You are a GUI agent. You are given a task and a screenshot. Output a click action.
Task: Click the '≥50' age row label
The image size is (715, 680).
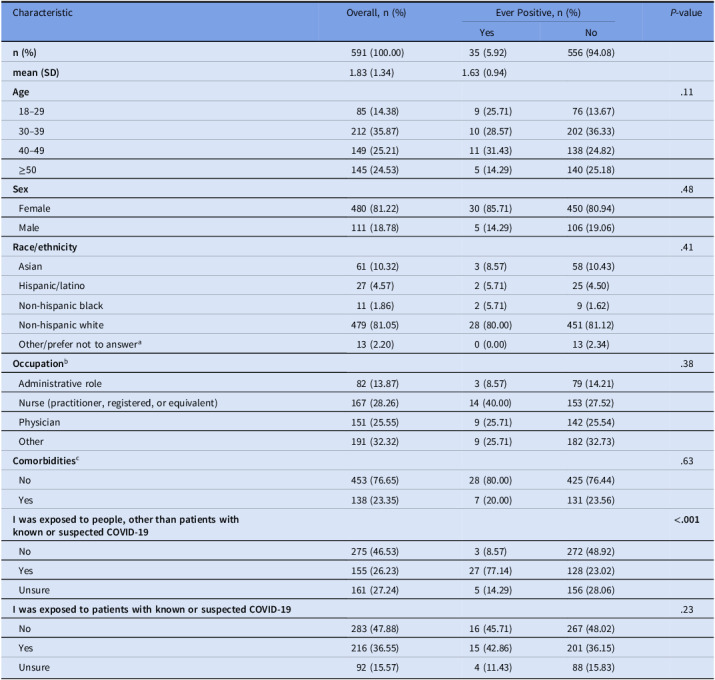click(x=27, y=170)
